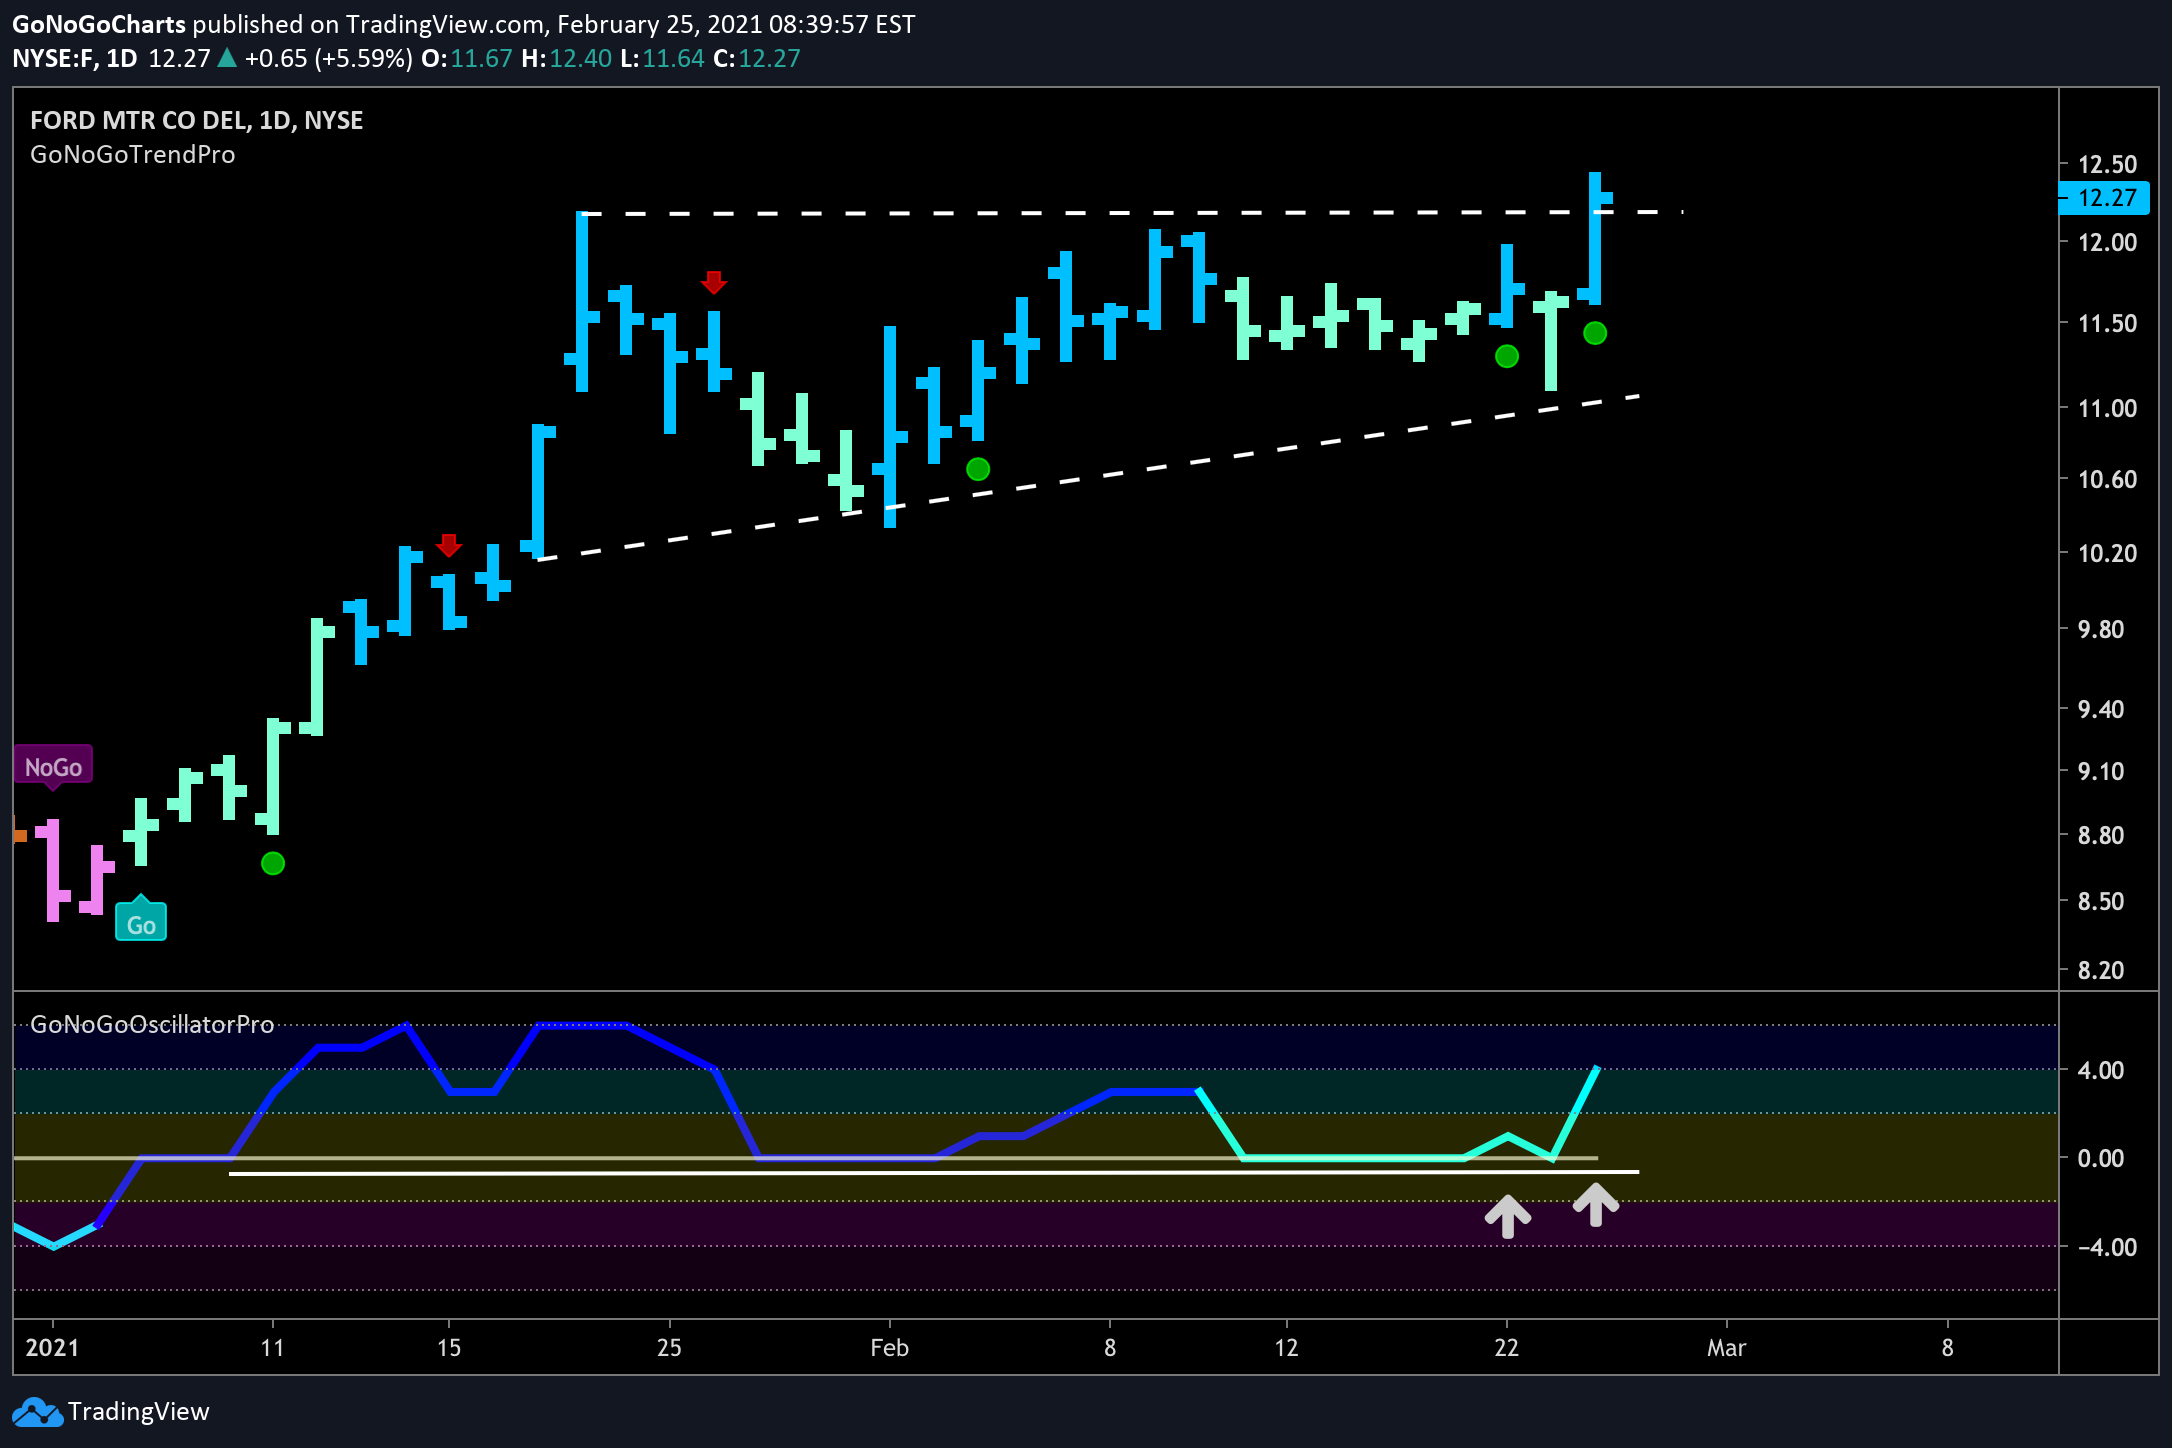The height and width of the screenshot is (1448, 2172).
Task: Click the green dot below the January 11 bar
Action: tap(273, 863)
